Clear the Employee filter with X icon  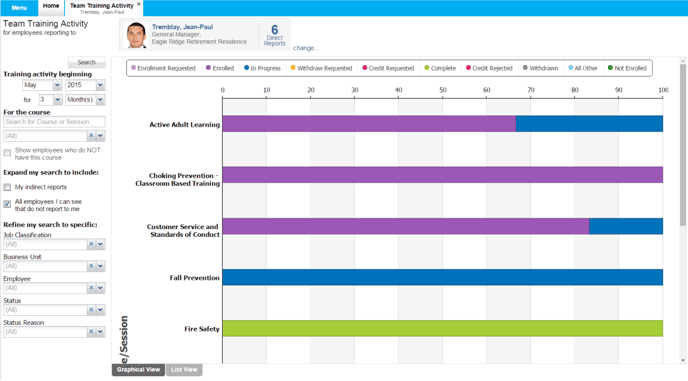(91, 288)
